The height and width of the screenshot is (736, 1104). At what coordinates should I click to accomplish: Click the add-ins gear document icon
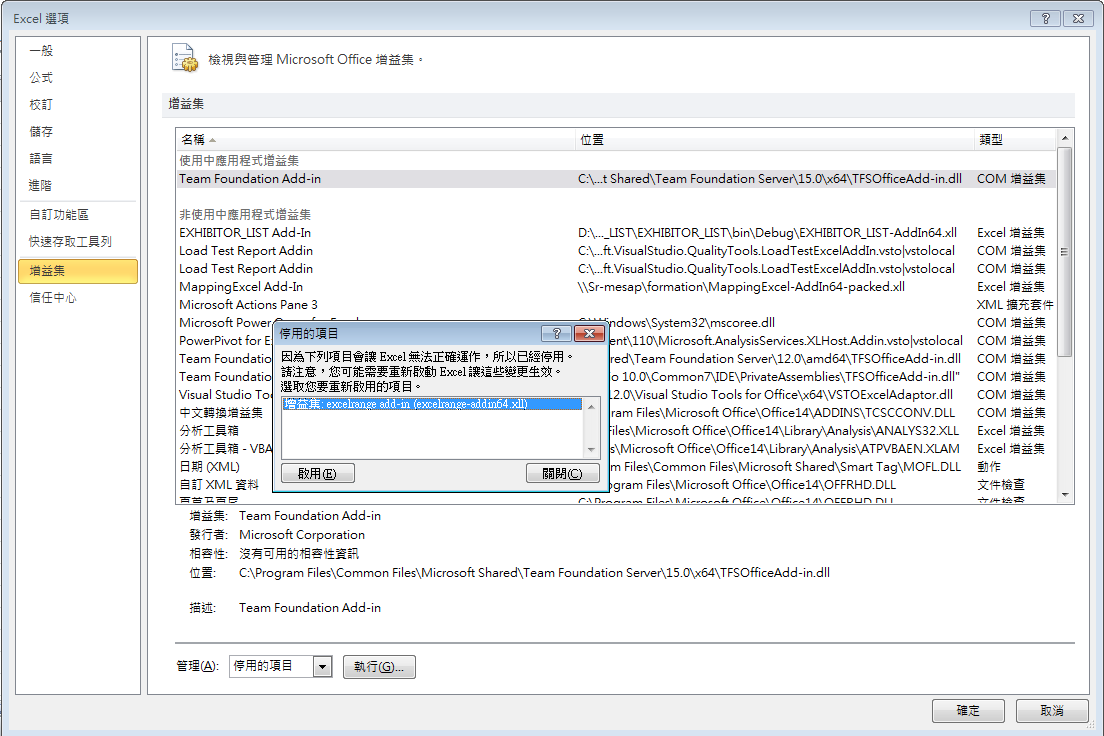click(185, 58)
